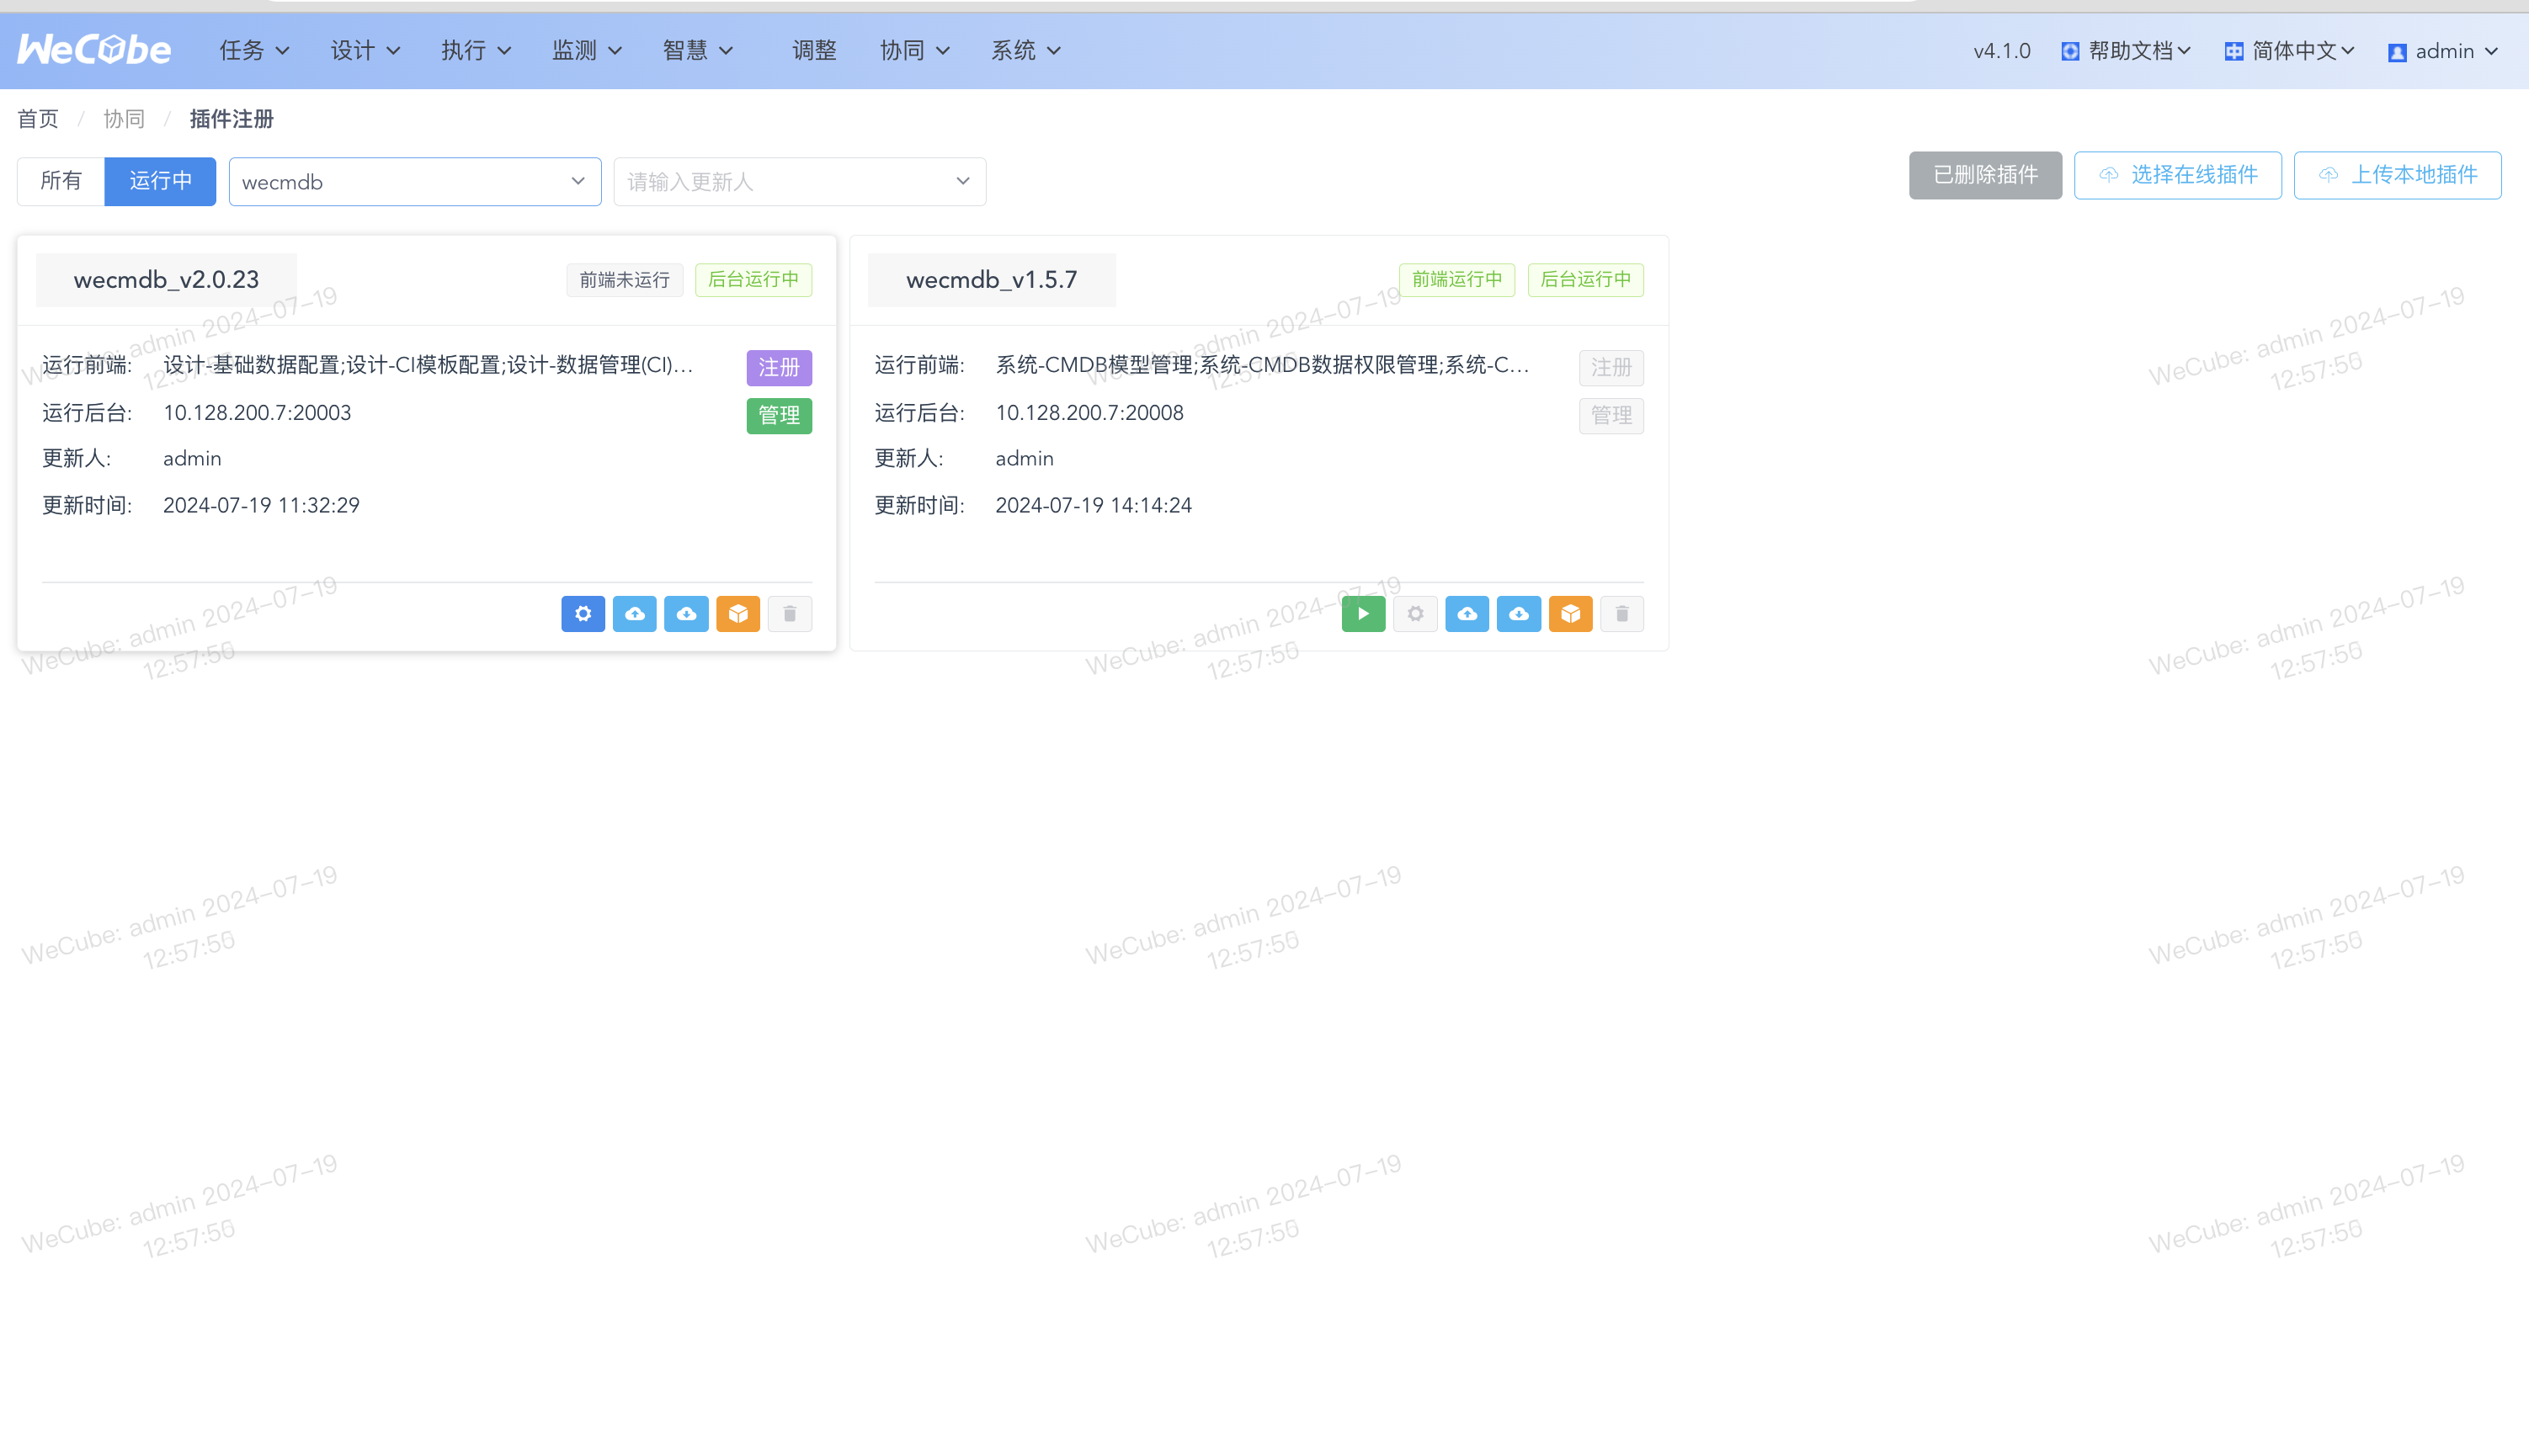Click gray 管理 button on wecmdb_v1.5.7

tap(1611, 415)
